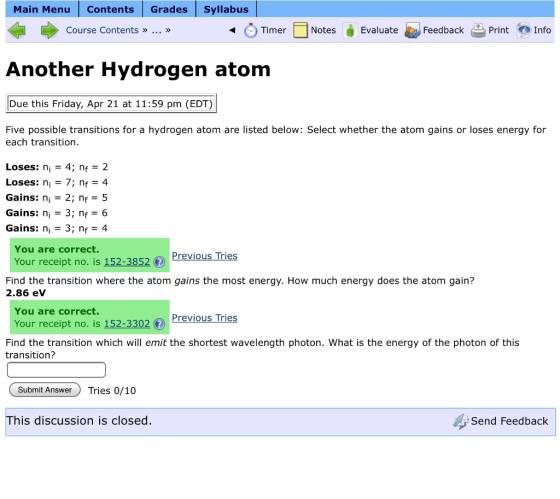
Task: Collapse toolbar with small black triangle
Action: tap(232, 30)
